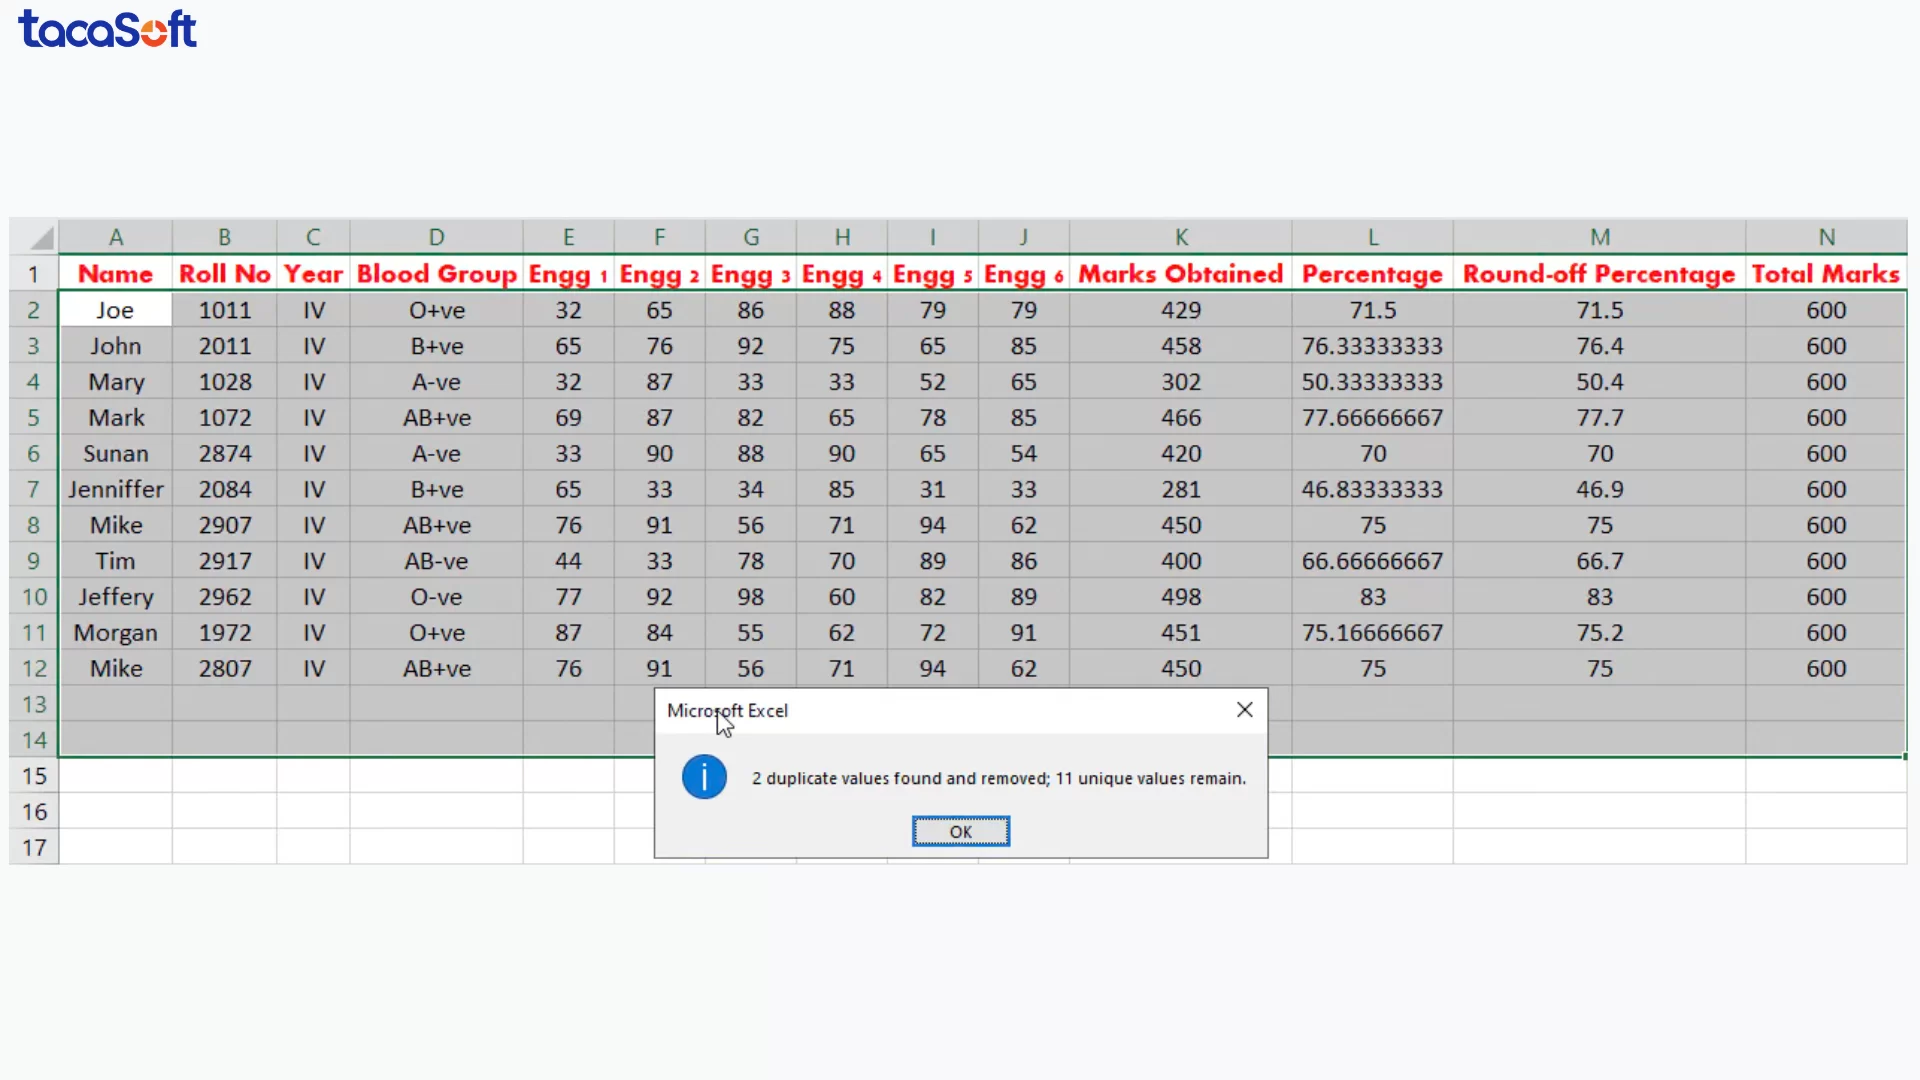Select column A header

116,237
